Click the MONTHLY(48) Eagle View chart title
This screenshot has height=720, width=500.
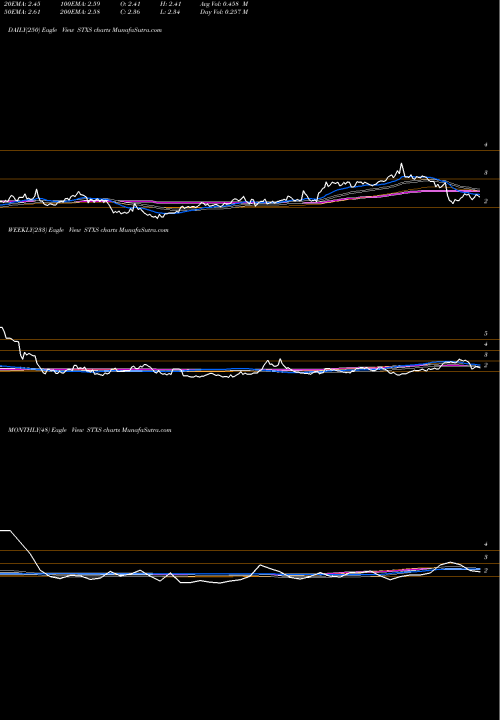coord(90,430)
